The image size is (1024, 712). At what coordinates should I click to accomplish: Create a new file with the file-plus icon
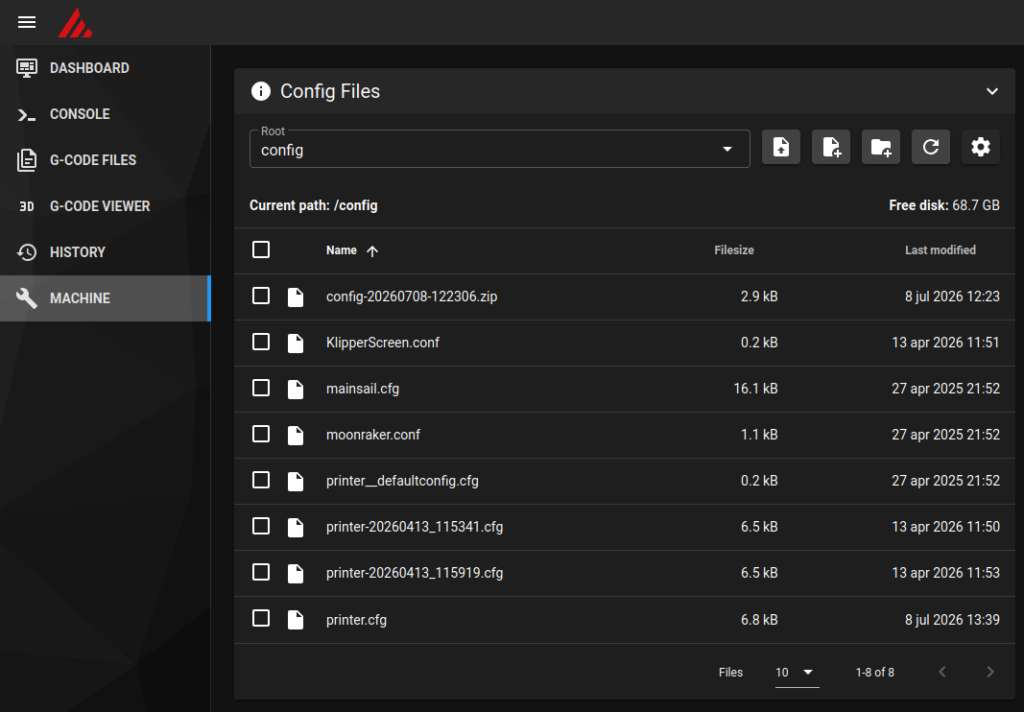pos(831,147)
